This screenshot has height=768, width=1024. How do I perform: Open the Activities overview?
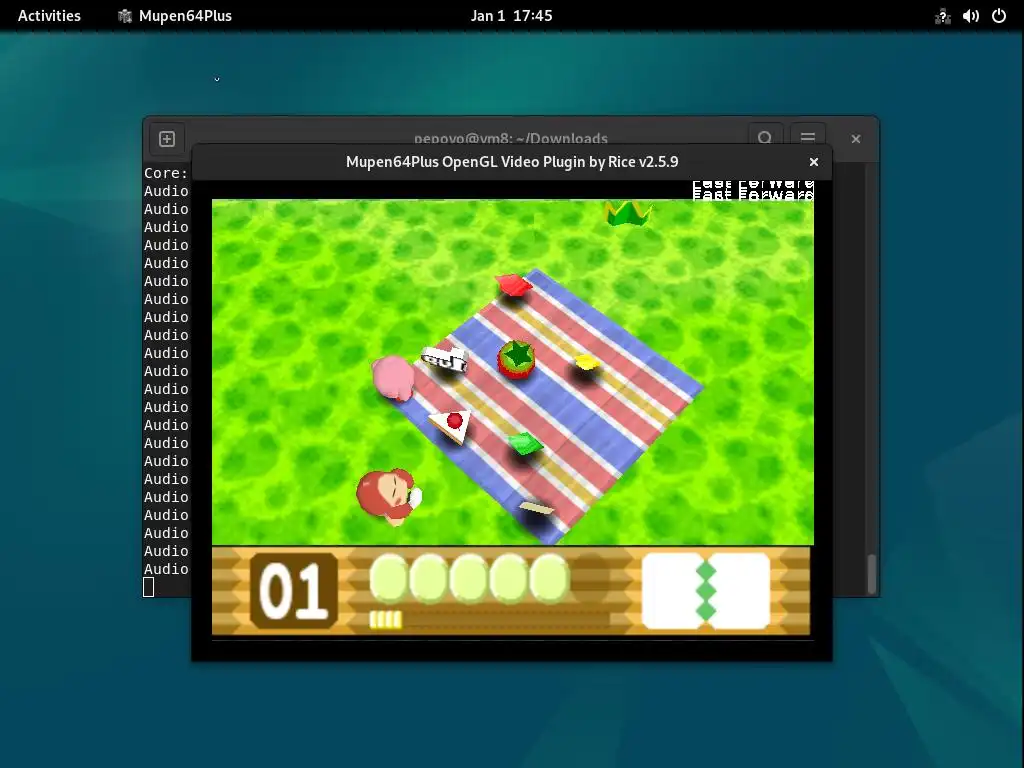pyautogui.click(x=49, y=16)
